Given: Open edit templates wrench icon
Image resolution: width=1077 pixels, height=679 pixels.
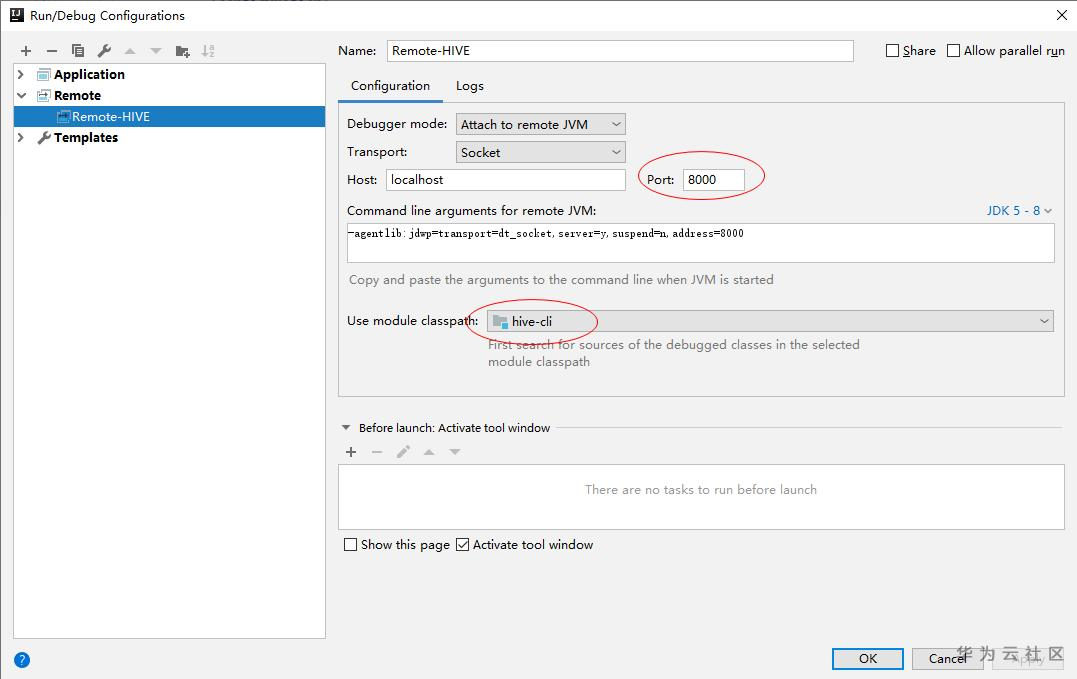Looking at the screenshot, I should [104, 51].
